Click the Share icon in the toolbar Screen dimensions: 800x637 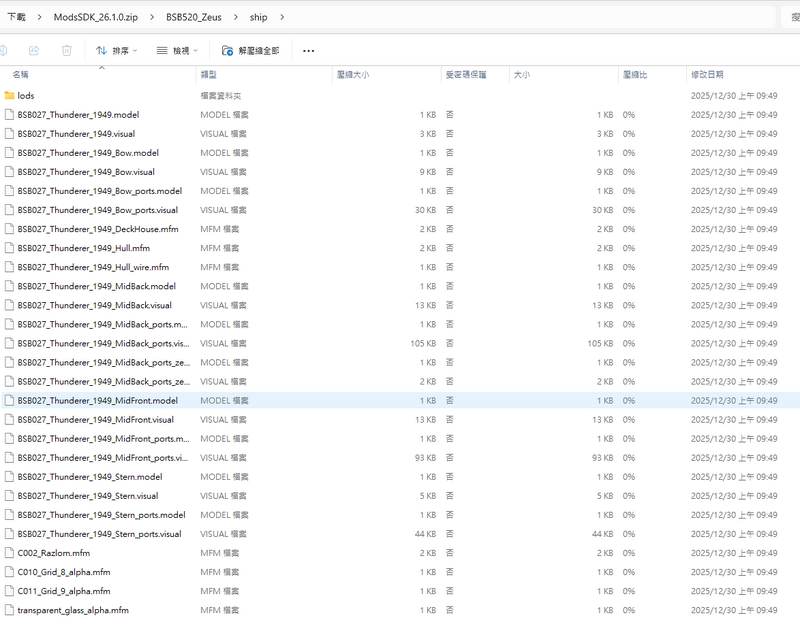point(33,50)
